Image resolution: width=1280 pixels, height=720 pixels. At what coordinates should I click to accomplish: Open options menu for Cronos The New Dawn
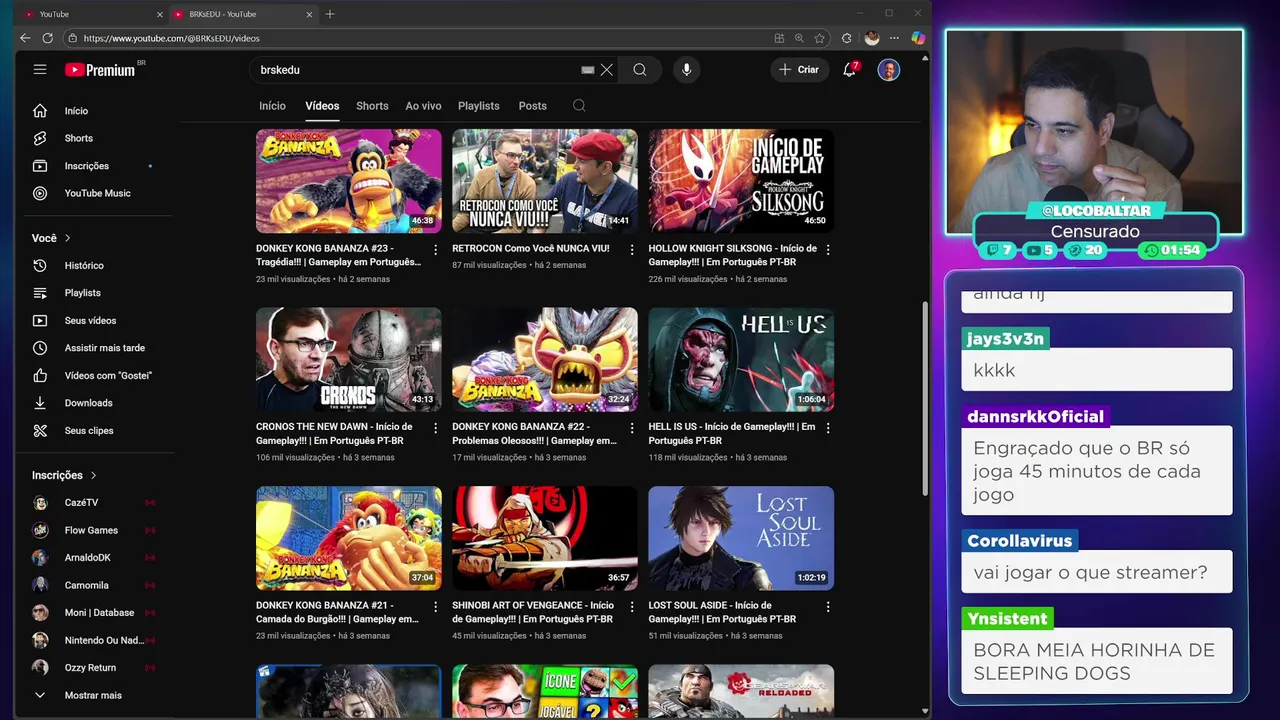[x=435, y=428]
